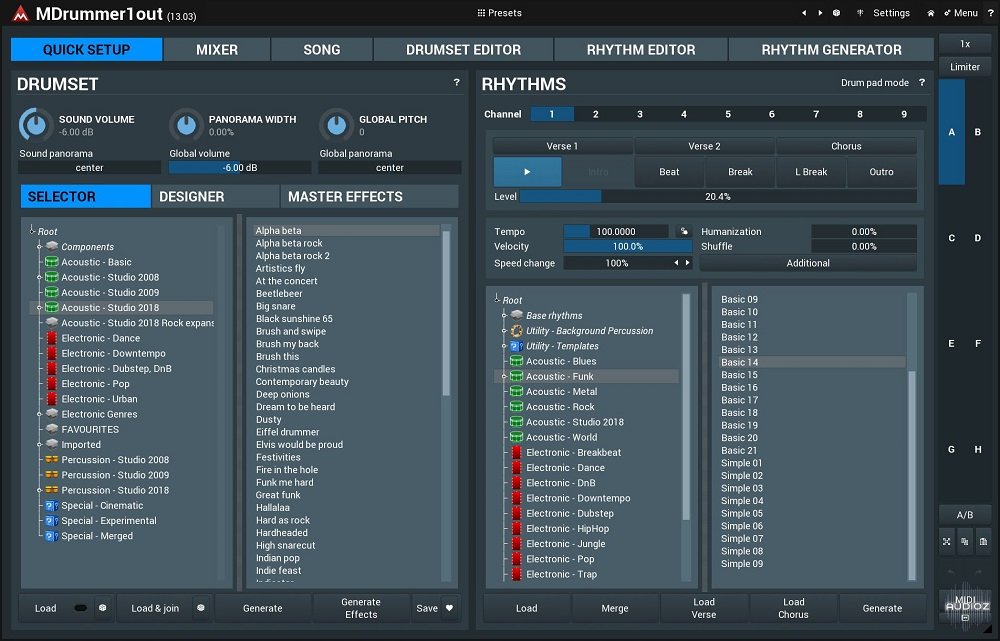Expand the Imported tree node

[x=40, y=445]
